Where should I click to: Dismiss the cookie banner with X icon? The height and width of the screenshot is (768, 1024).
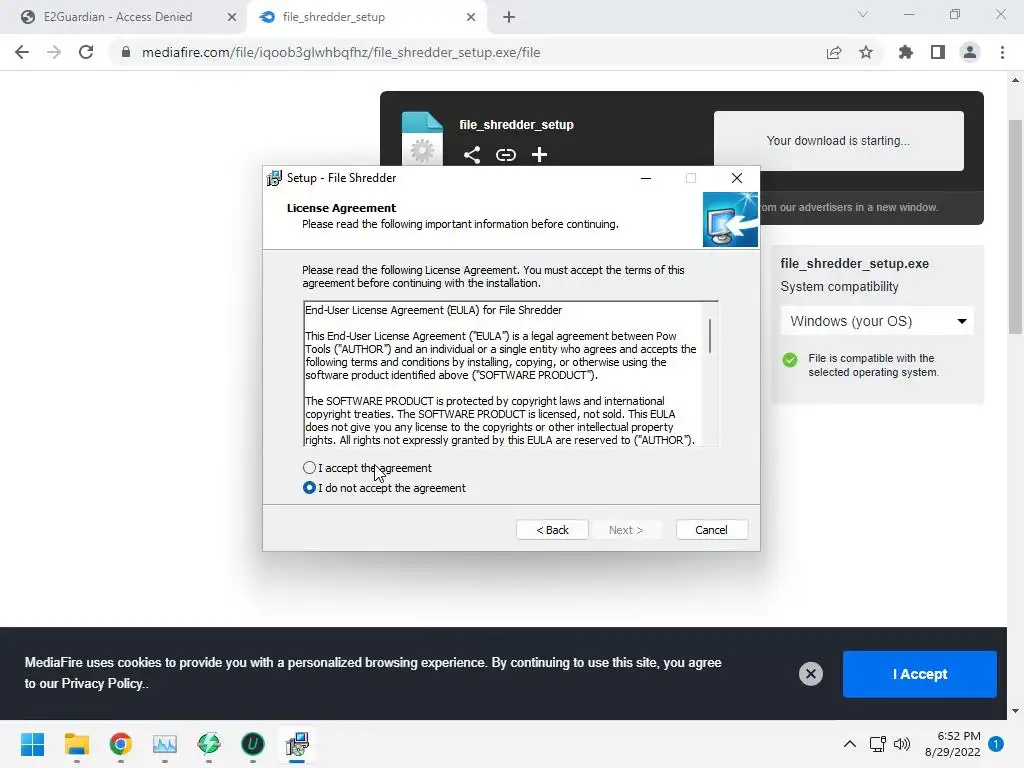[810, 674]
